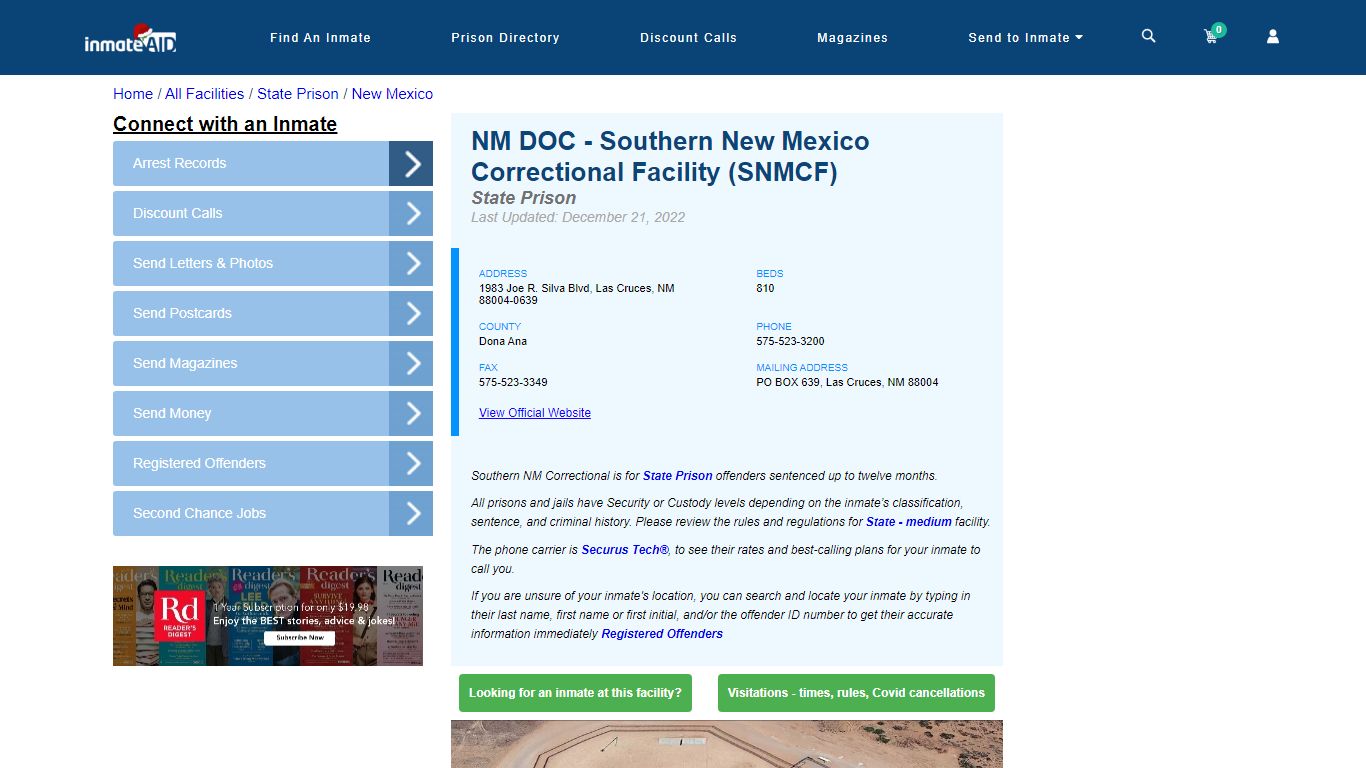The height and width of the screenshot is (768, 1366).
Task: Click the arrow icon beside Send Magazines
Action: tap(411, 363)
